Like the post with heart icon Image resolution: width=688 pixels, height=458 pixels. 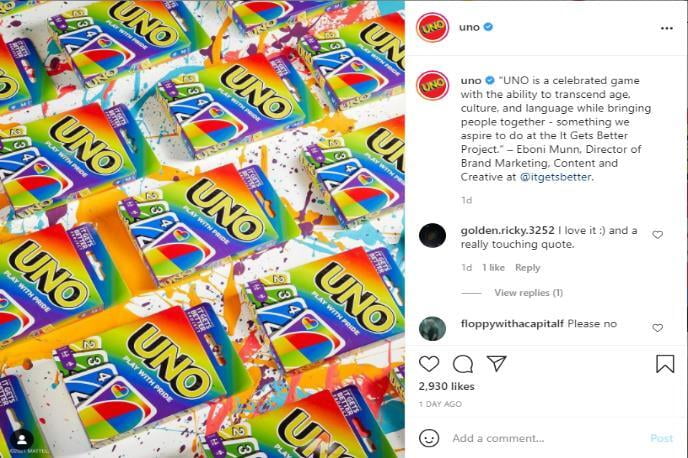point(429,364)
